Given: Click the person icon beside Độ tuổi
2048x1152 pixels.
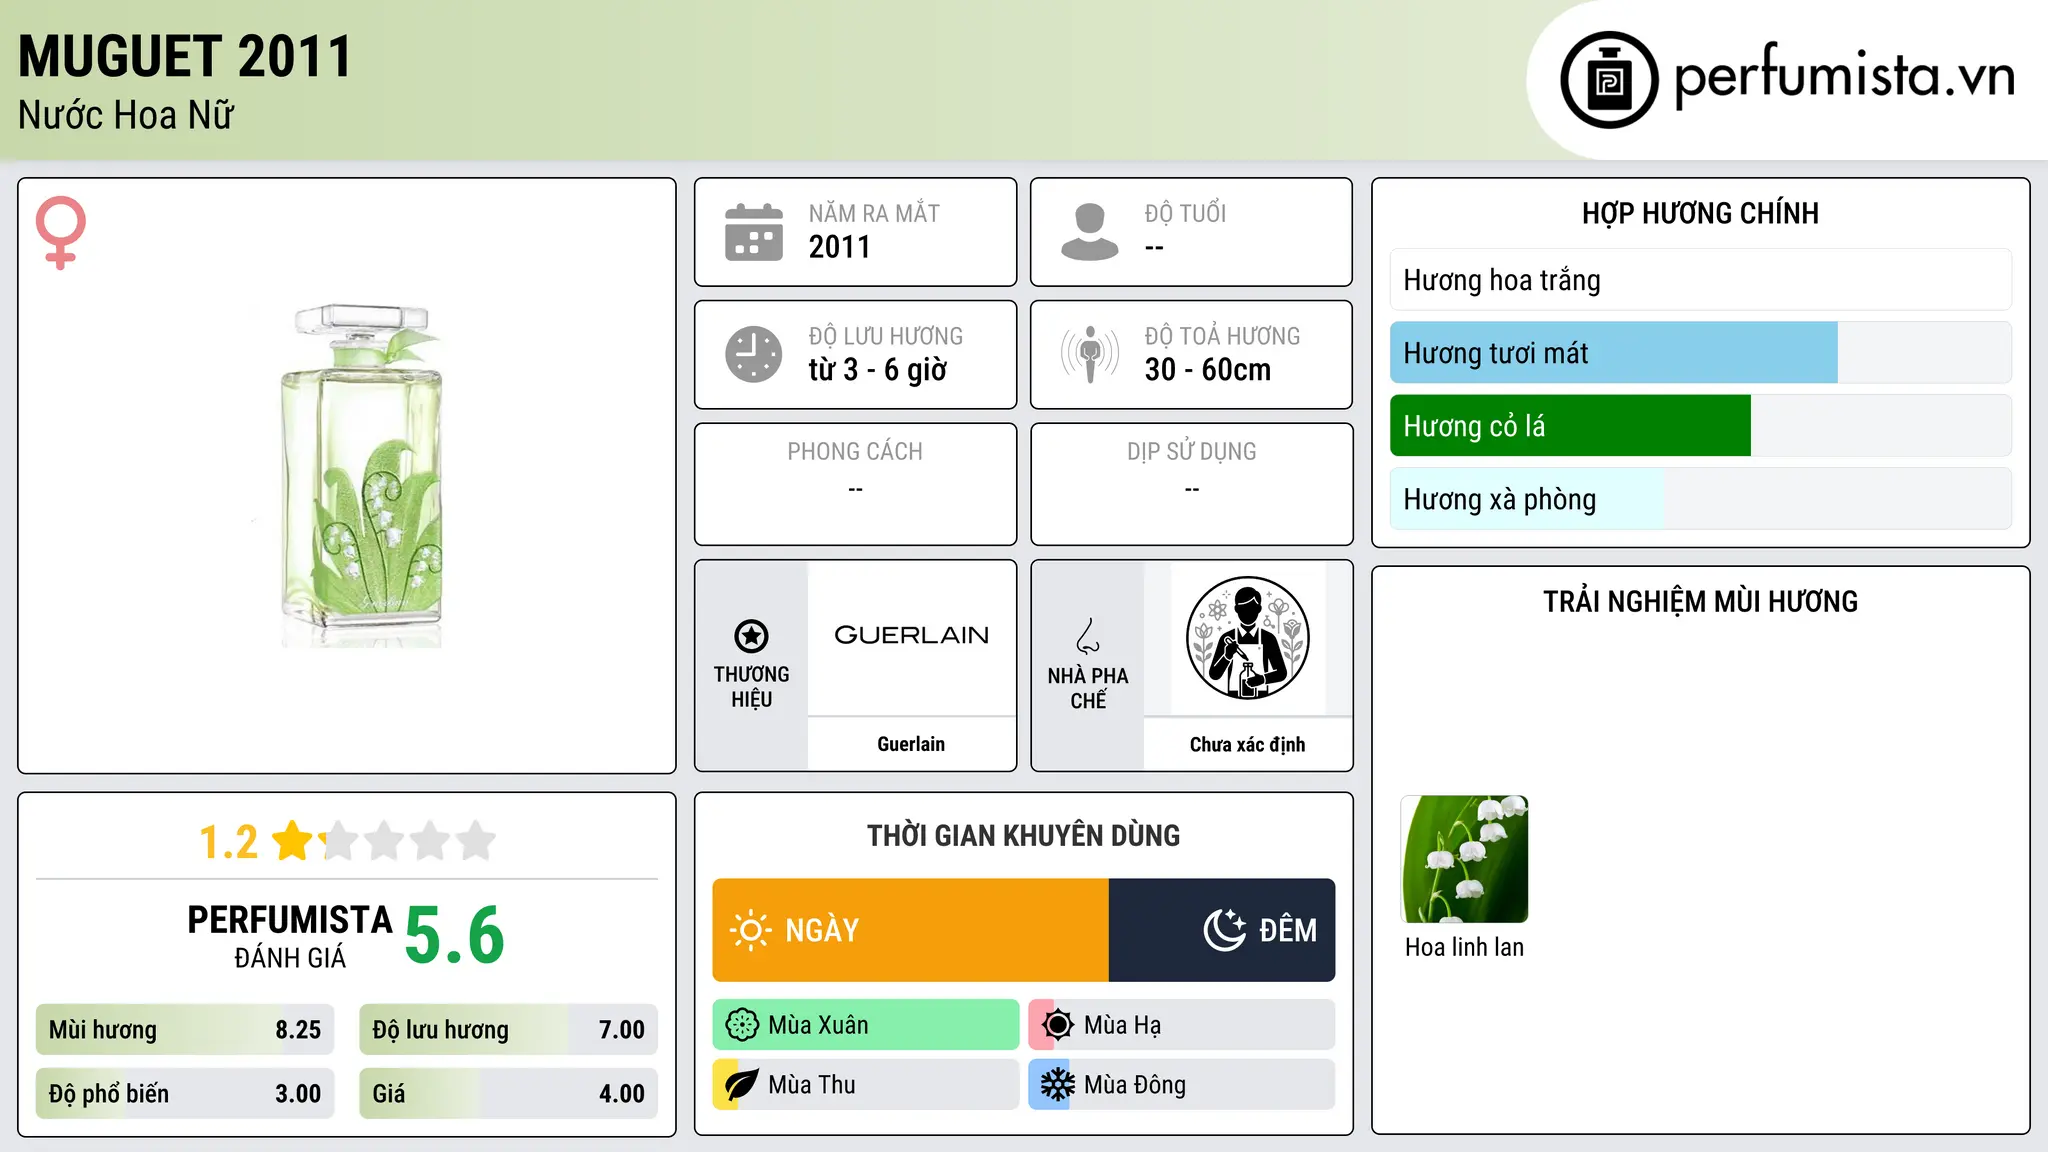Looking at the screenshot, I should [1090, 232].
